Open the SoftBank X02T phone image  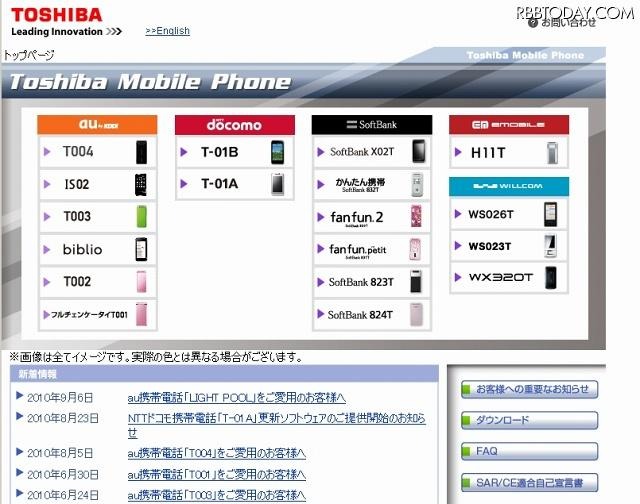418,151
